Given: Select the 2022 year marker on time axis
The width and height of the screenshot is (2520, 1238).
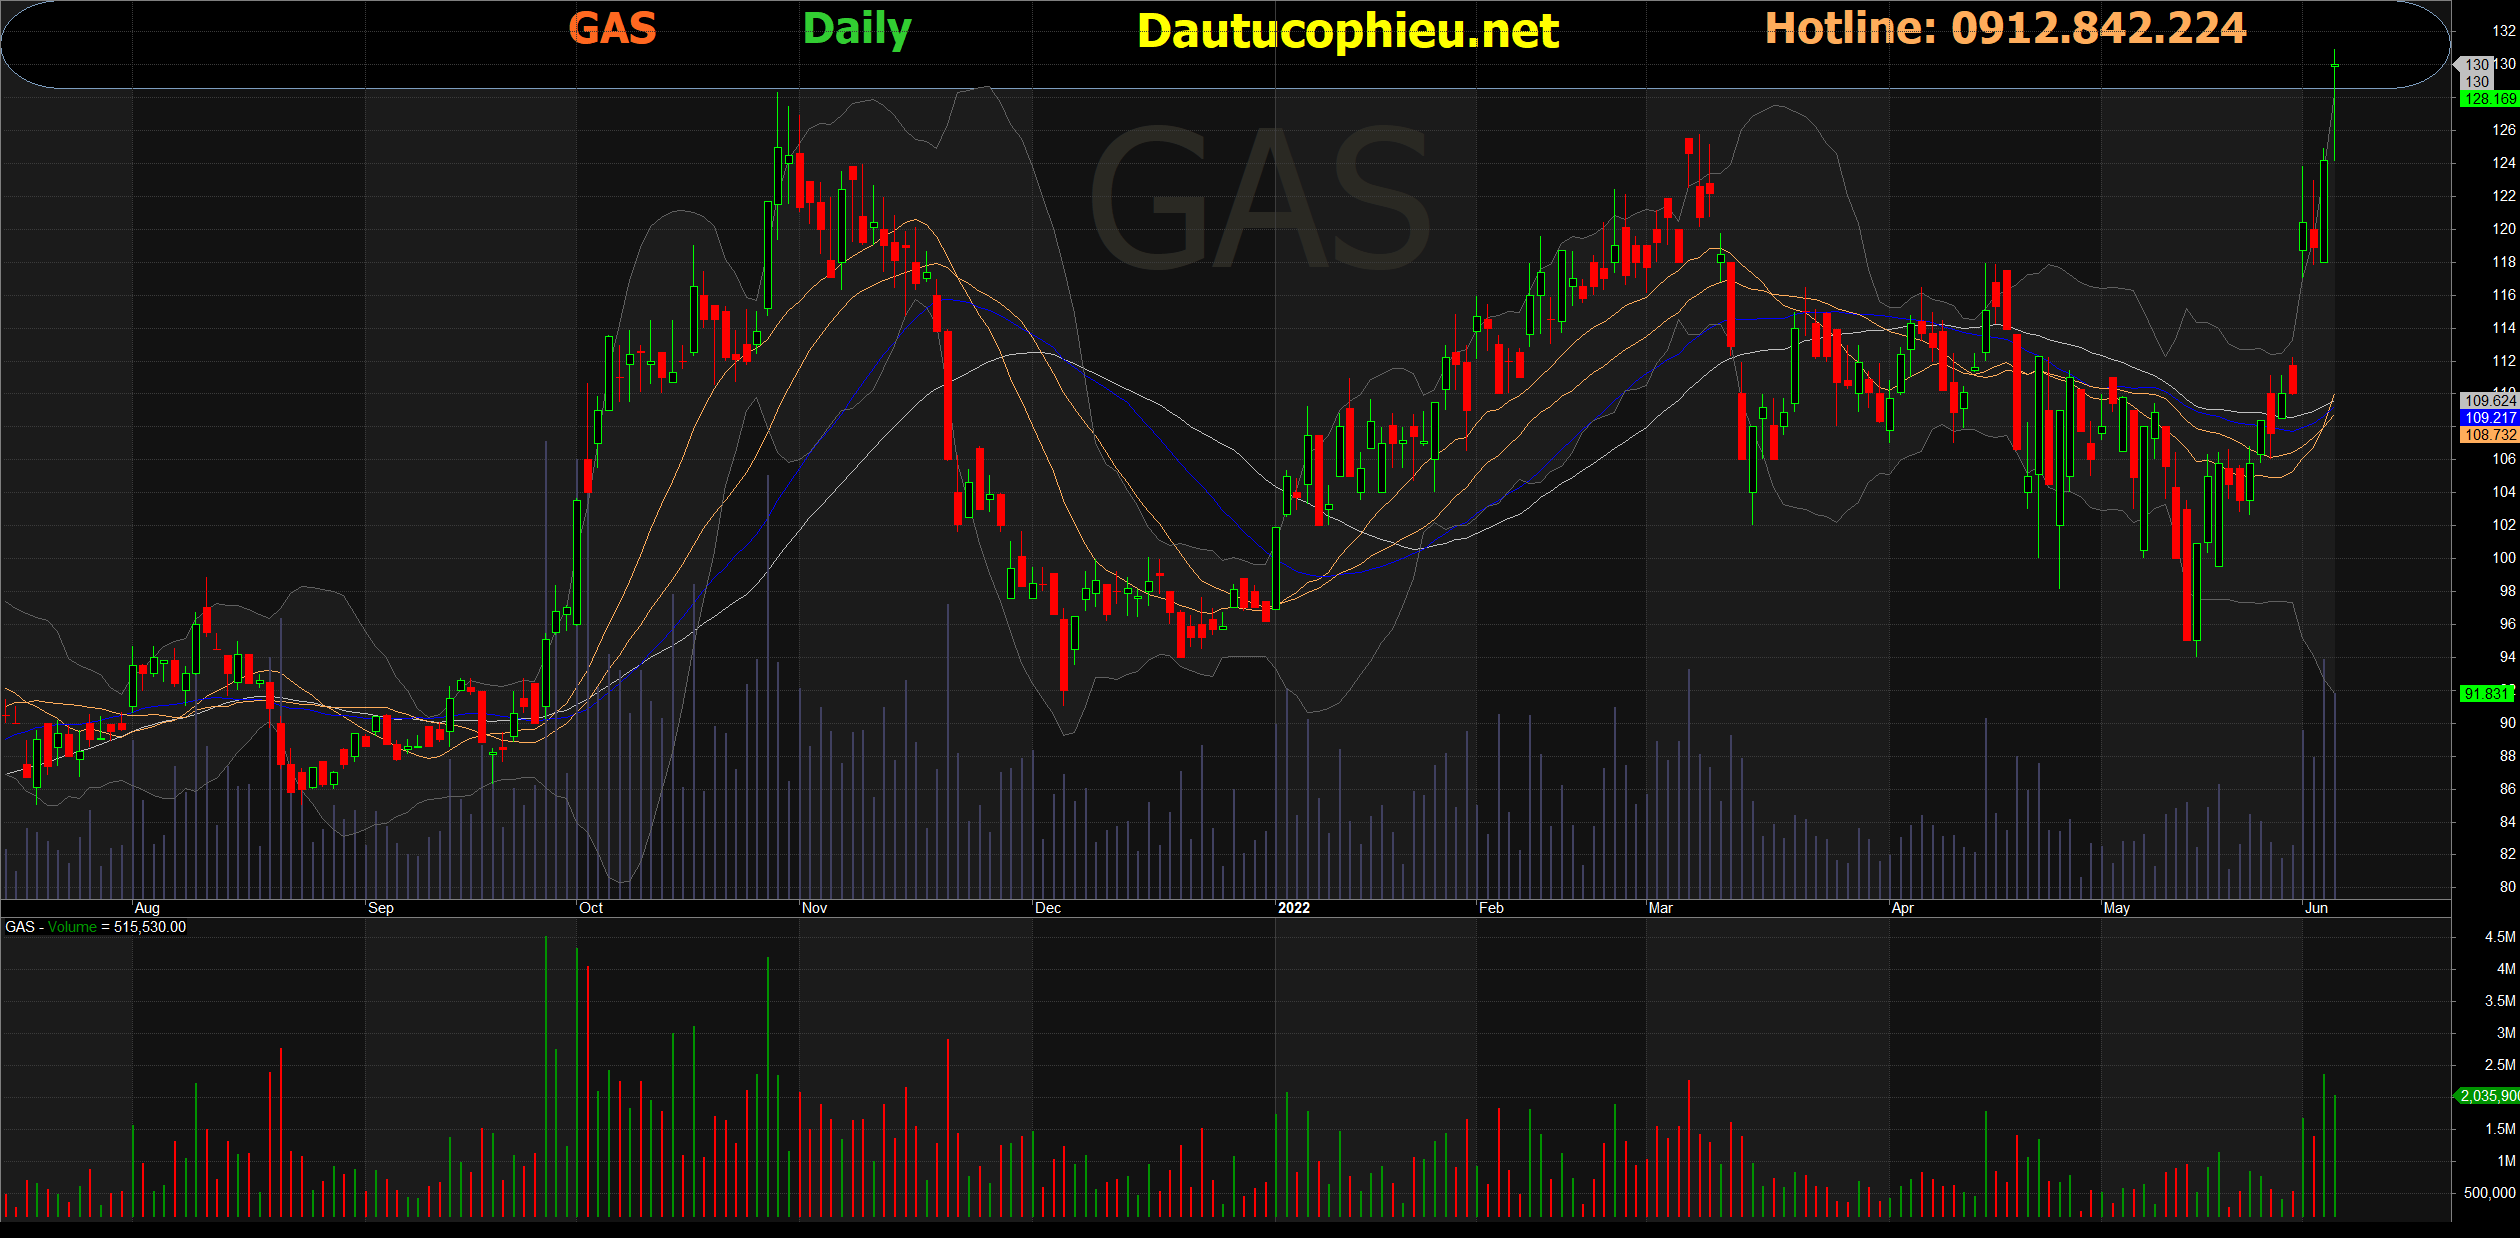Looking at the screenshot, I should (x=1293, y=908).
